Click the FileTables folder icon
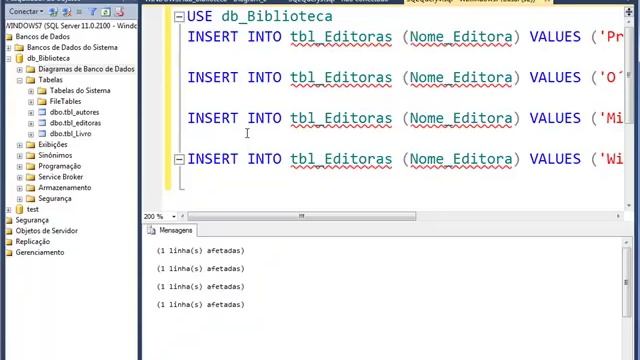 42,101
